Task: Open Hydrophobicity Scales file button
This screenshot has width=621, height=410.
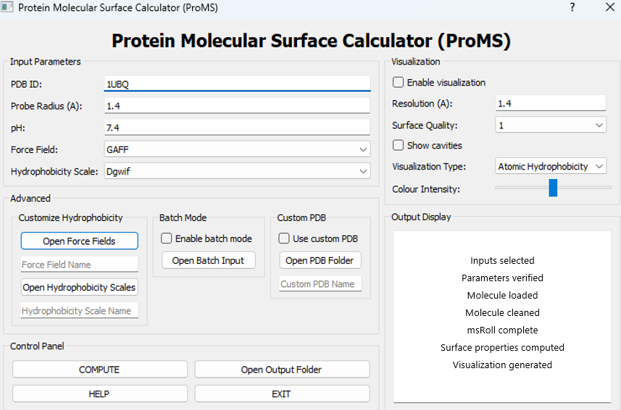Action: pos(79,287)
